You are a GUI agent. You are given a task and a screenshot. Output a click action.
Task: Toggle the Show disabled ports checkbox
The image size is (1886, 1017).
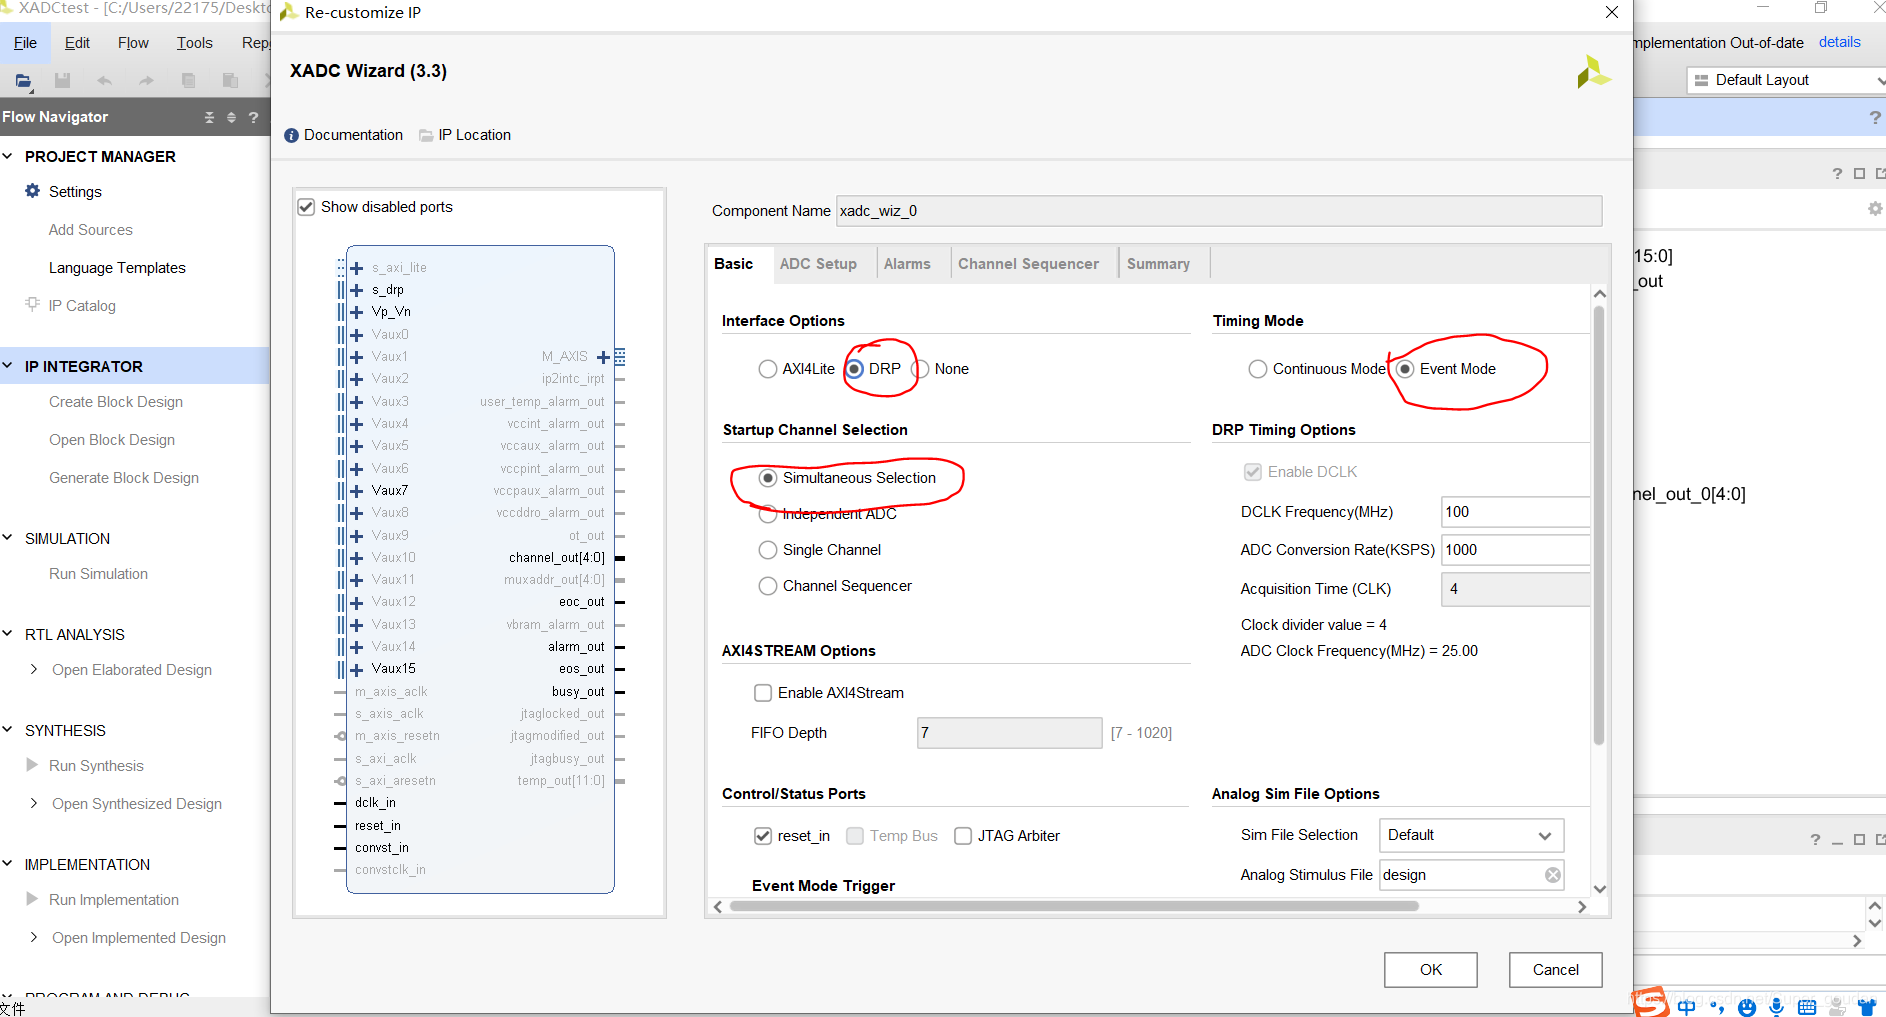pos(306,207)
